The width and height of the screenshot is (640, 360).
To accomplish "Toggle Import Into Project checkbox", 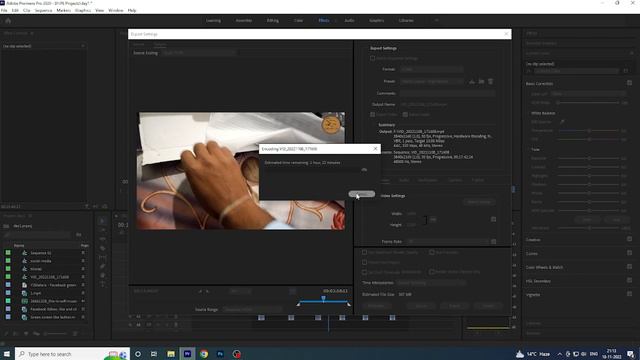I will click(x=364, y=262).
